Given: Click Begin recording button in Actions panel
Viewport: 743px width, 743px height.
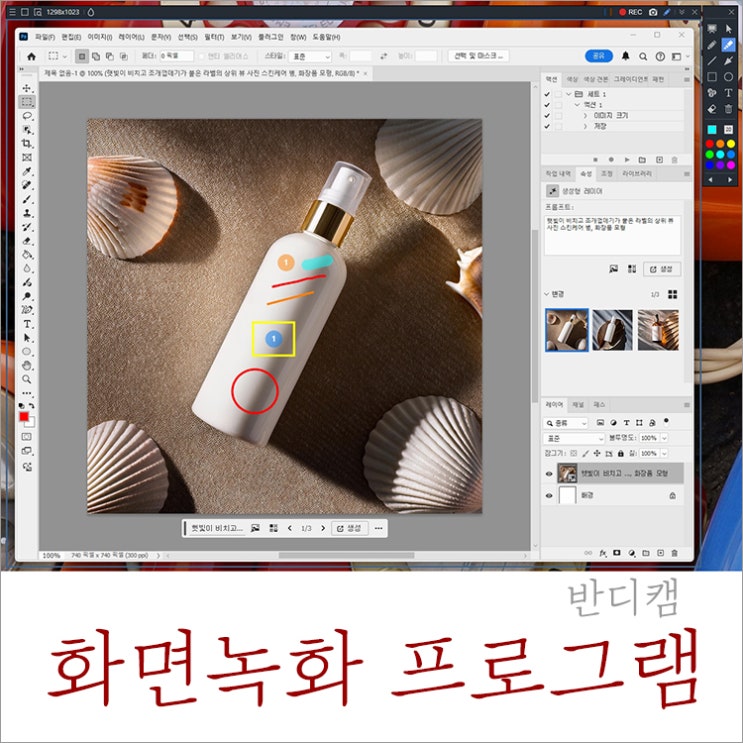Looking at the screenshot, I should 611,160.
